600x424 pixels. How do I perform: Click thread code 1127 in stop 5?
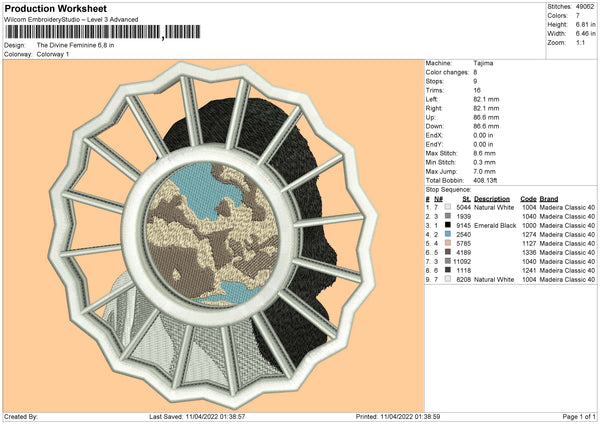(x=529, y=243)
